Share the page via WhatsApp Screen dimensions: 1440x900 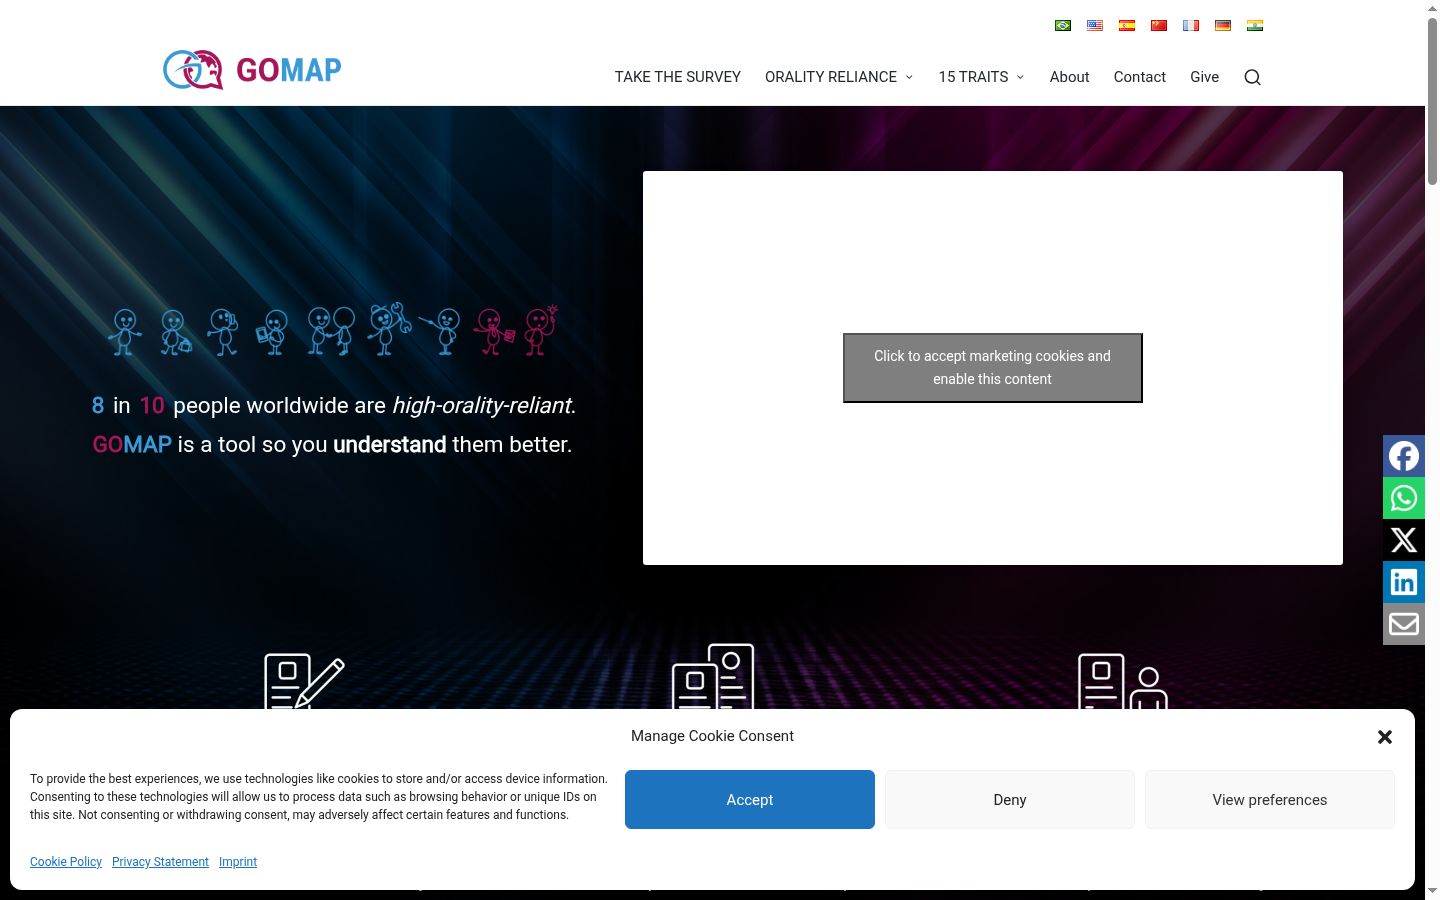pos(1404,498)
